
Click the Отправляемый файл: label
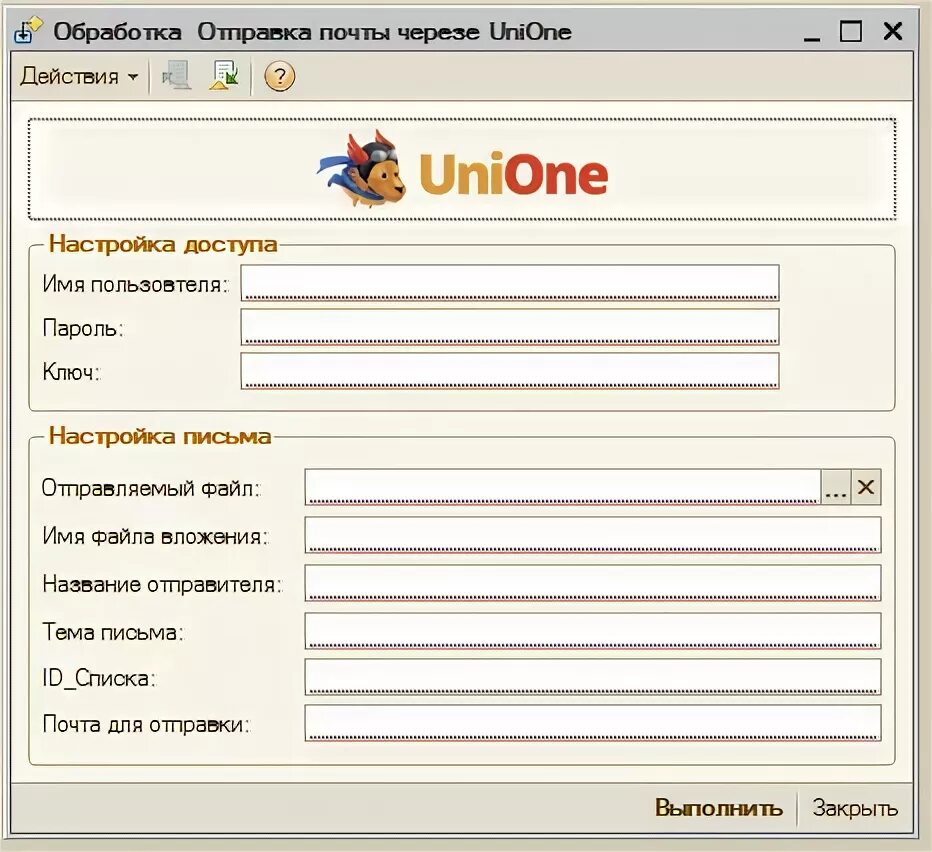pos(152,489)
